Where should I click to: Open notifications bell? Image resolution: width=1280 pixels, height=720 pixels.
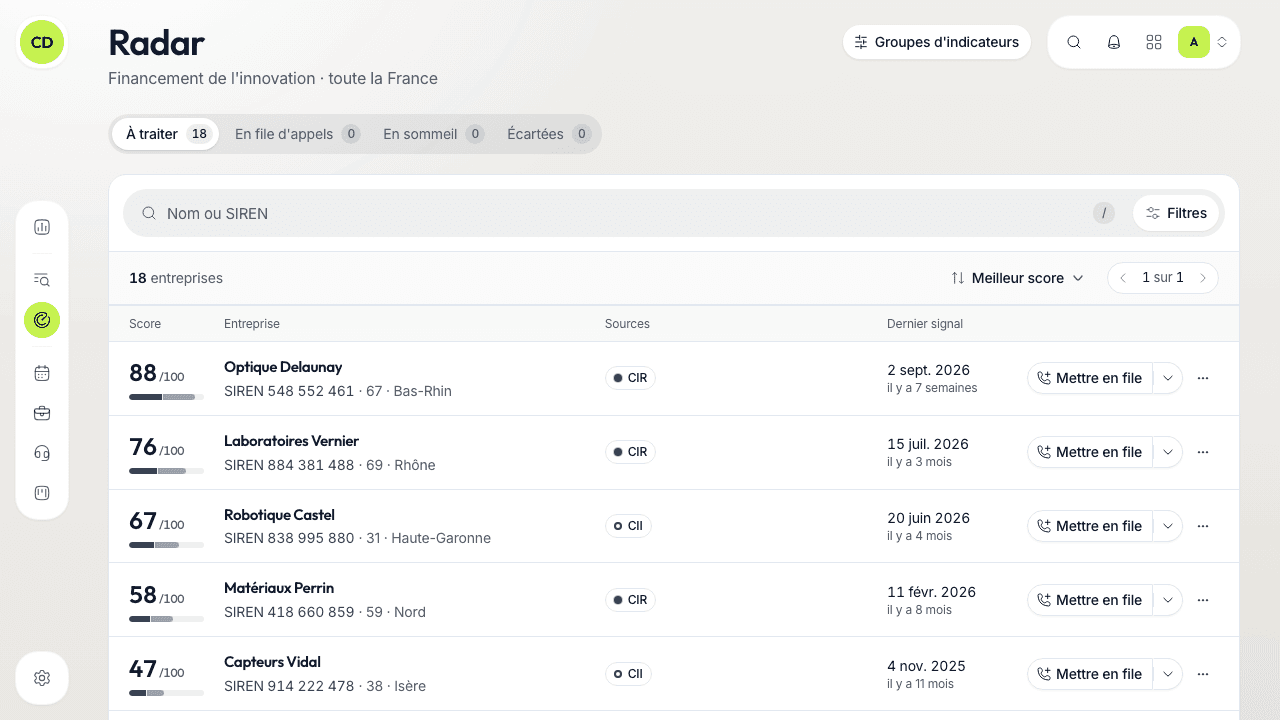(x=1114, y=42)
